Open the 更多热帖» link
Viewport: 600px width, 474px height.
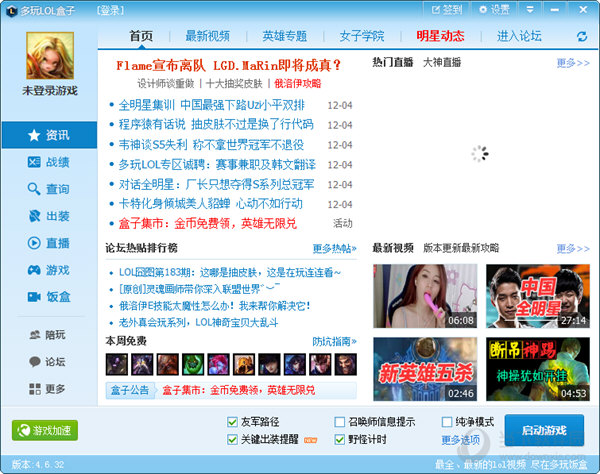tap(334, 249)
